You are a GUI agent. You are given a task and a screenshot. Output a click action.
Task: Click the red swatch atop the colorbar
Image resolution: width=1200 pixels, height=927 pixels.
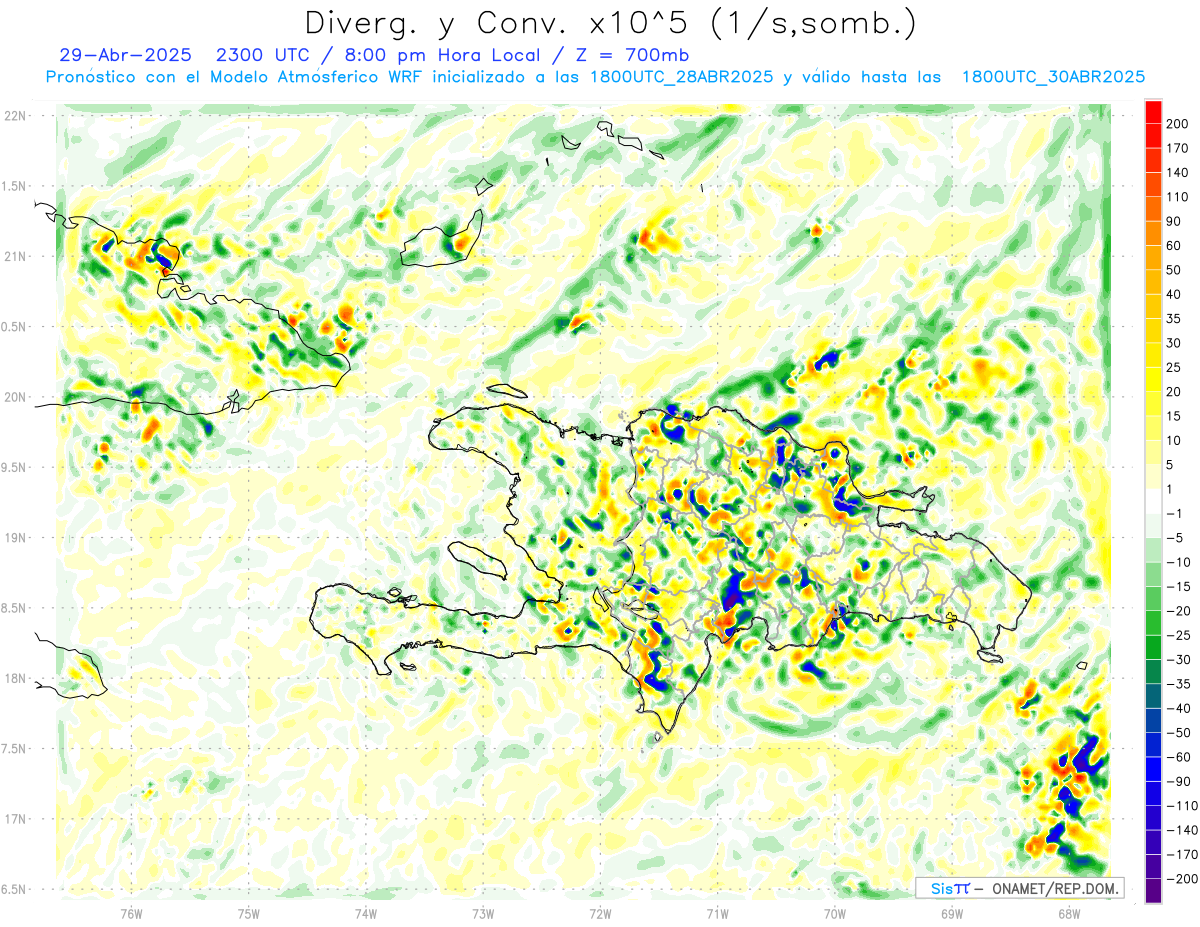(x=1153, y=111)
